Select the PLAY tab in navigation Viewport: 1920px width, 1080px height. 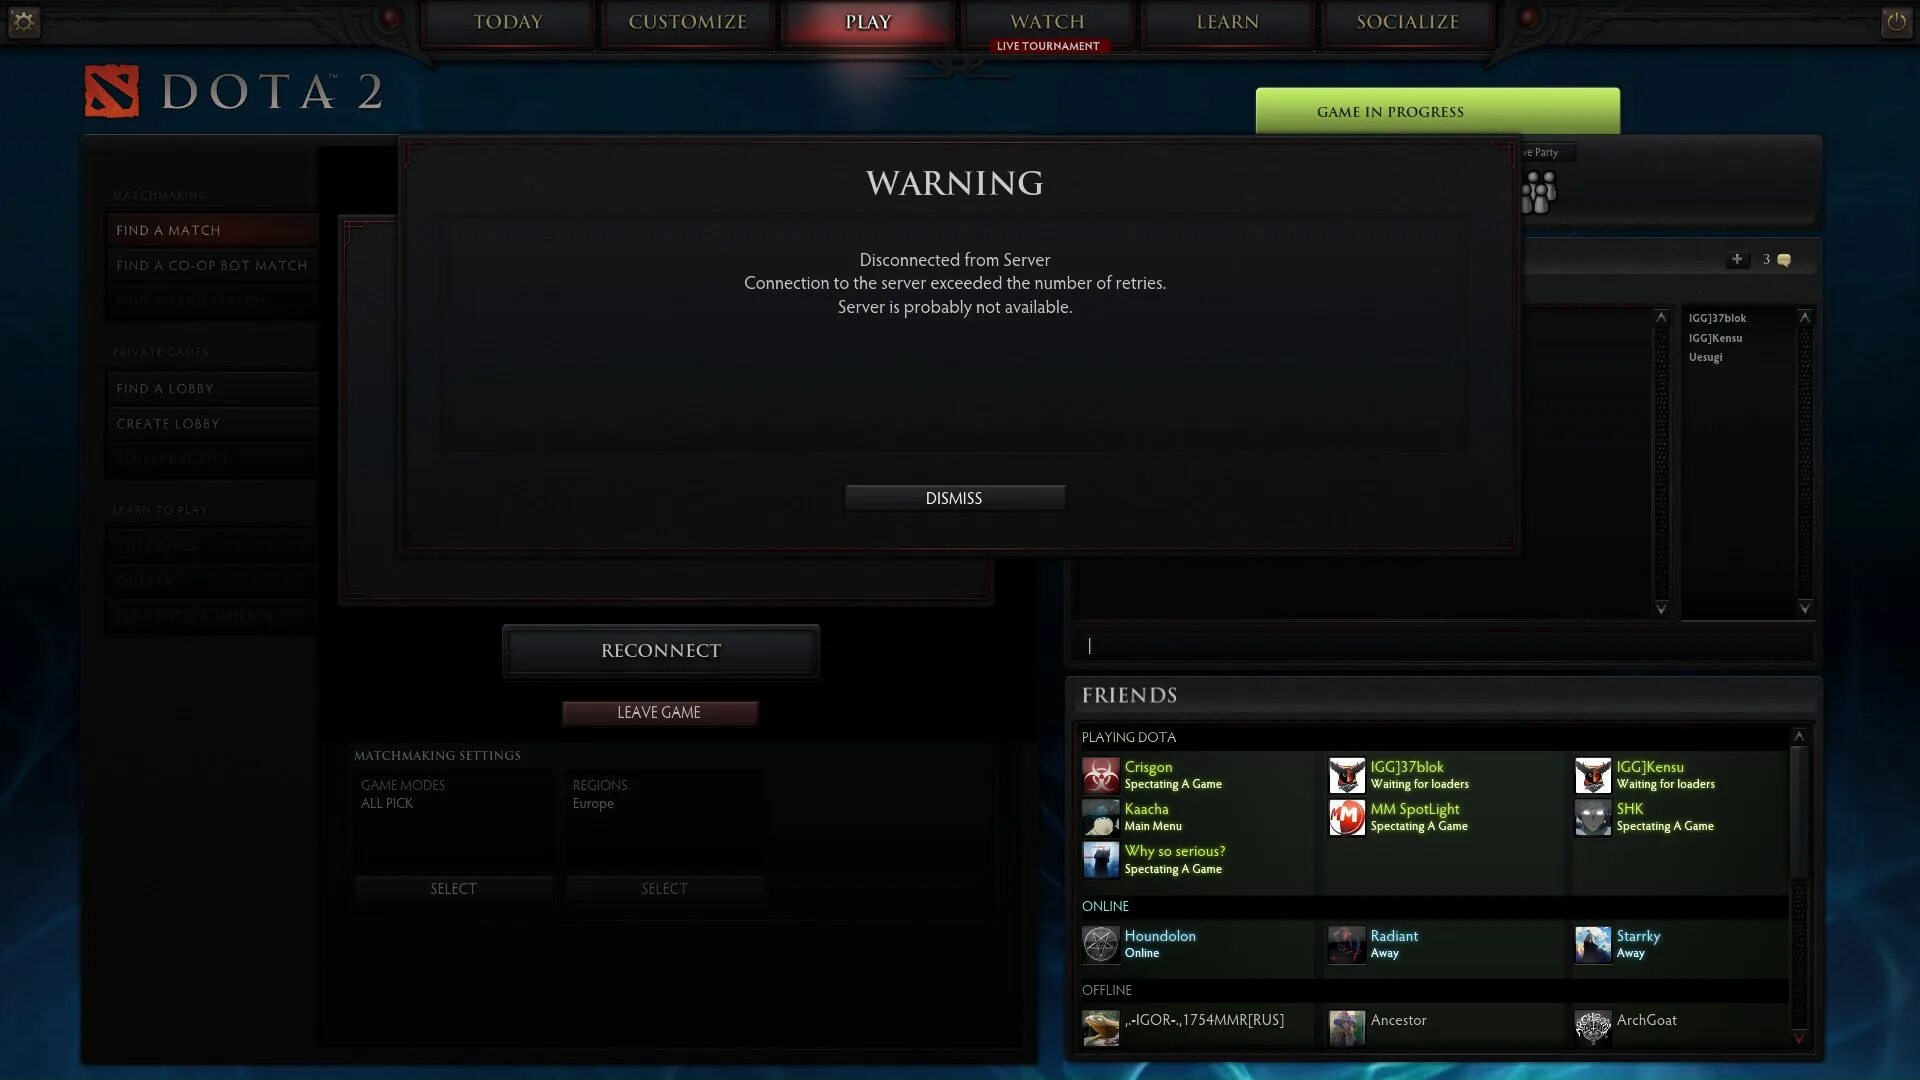[868, 21]
